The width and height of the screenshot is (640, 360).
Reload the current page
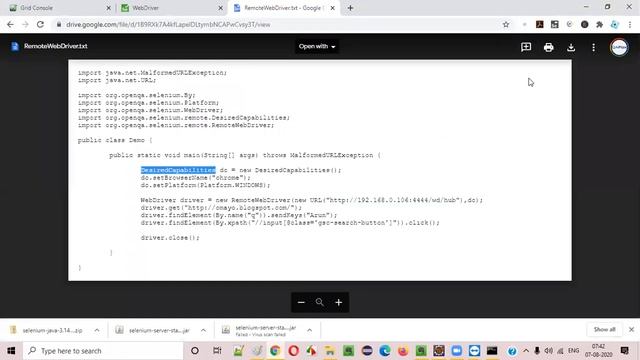coord(40,24)
